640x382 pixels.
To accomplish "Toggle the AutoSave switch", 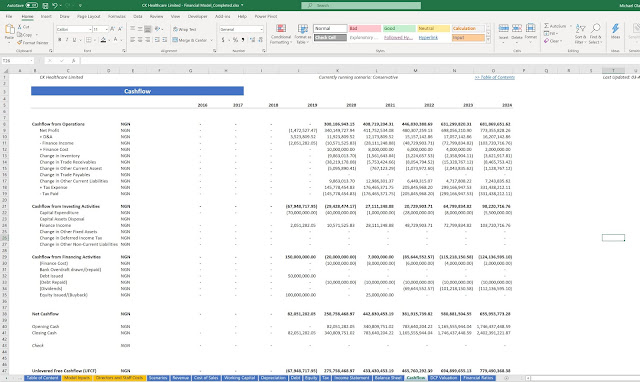I will [32, 5].
